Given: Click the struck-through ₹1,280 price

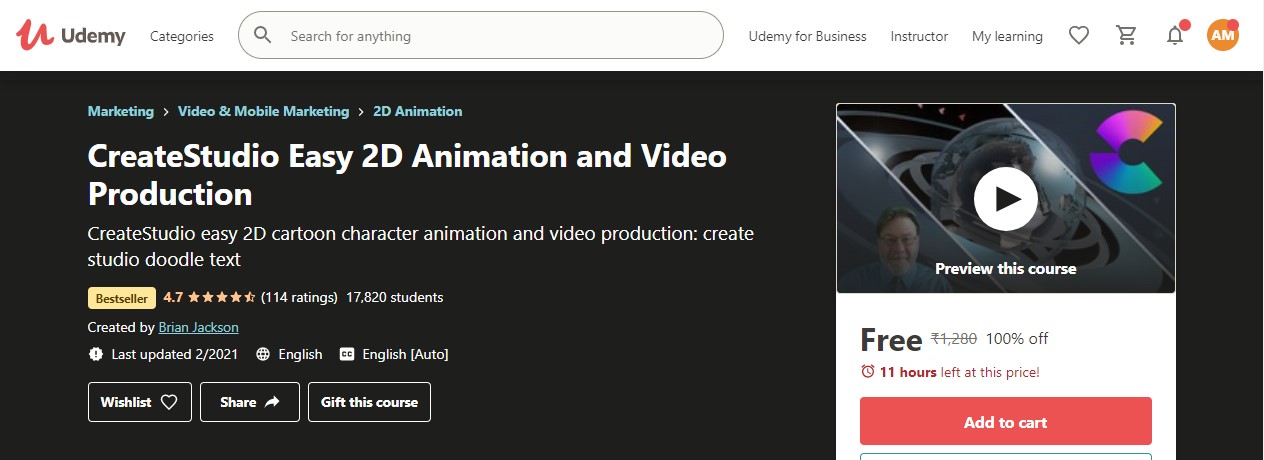Looking at the screenshot, I should click(x=954, y=339).
